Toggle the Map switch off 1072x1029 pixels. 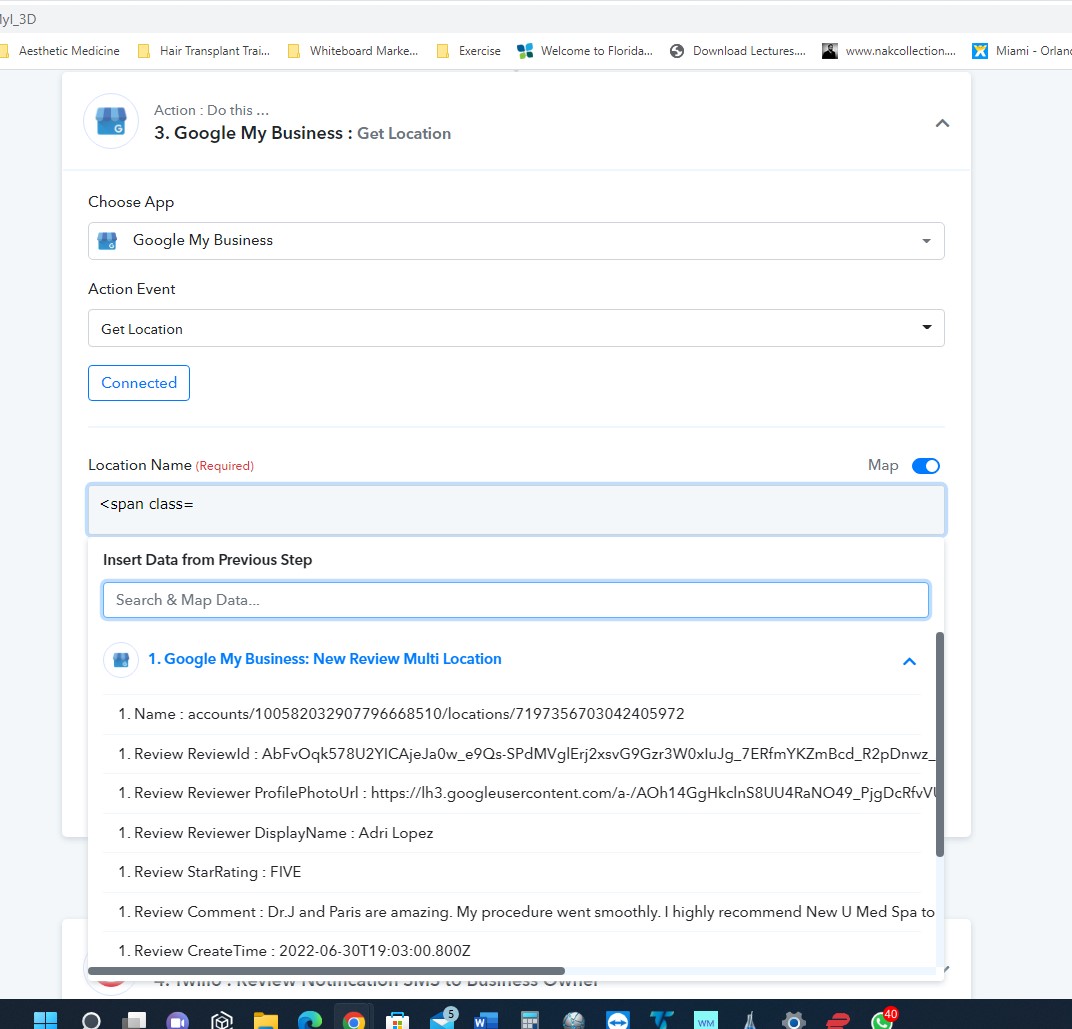[x=926, y=466]
